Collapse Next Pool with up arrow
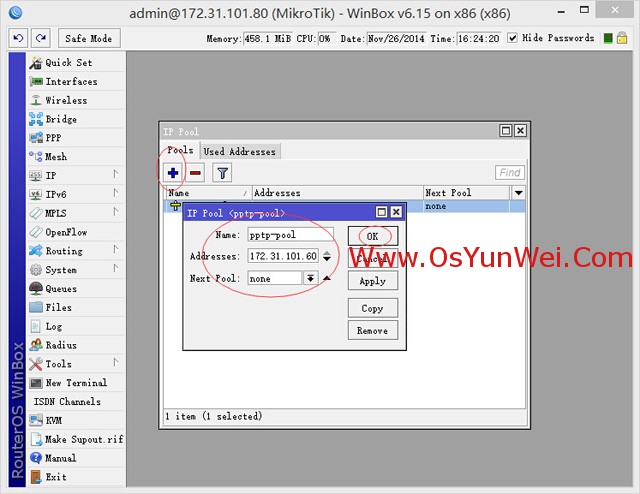This screenshot has height=494, width=640. 327,278
